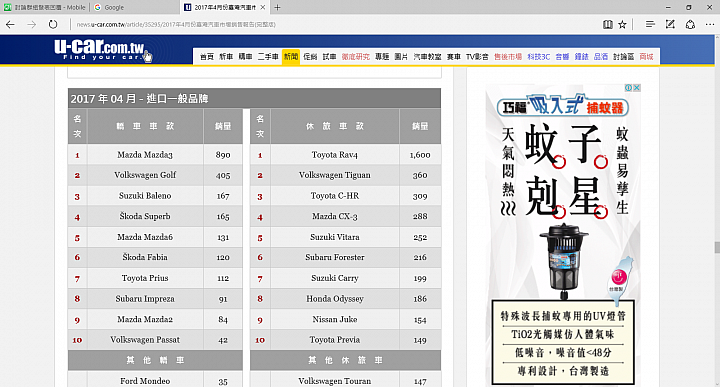Select the Toyota C-HR cell
Image resolution: width=720 pixels, height=387 pixels.
335,196
